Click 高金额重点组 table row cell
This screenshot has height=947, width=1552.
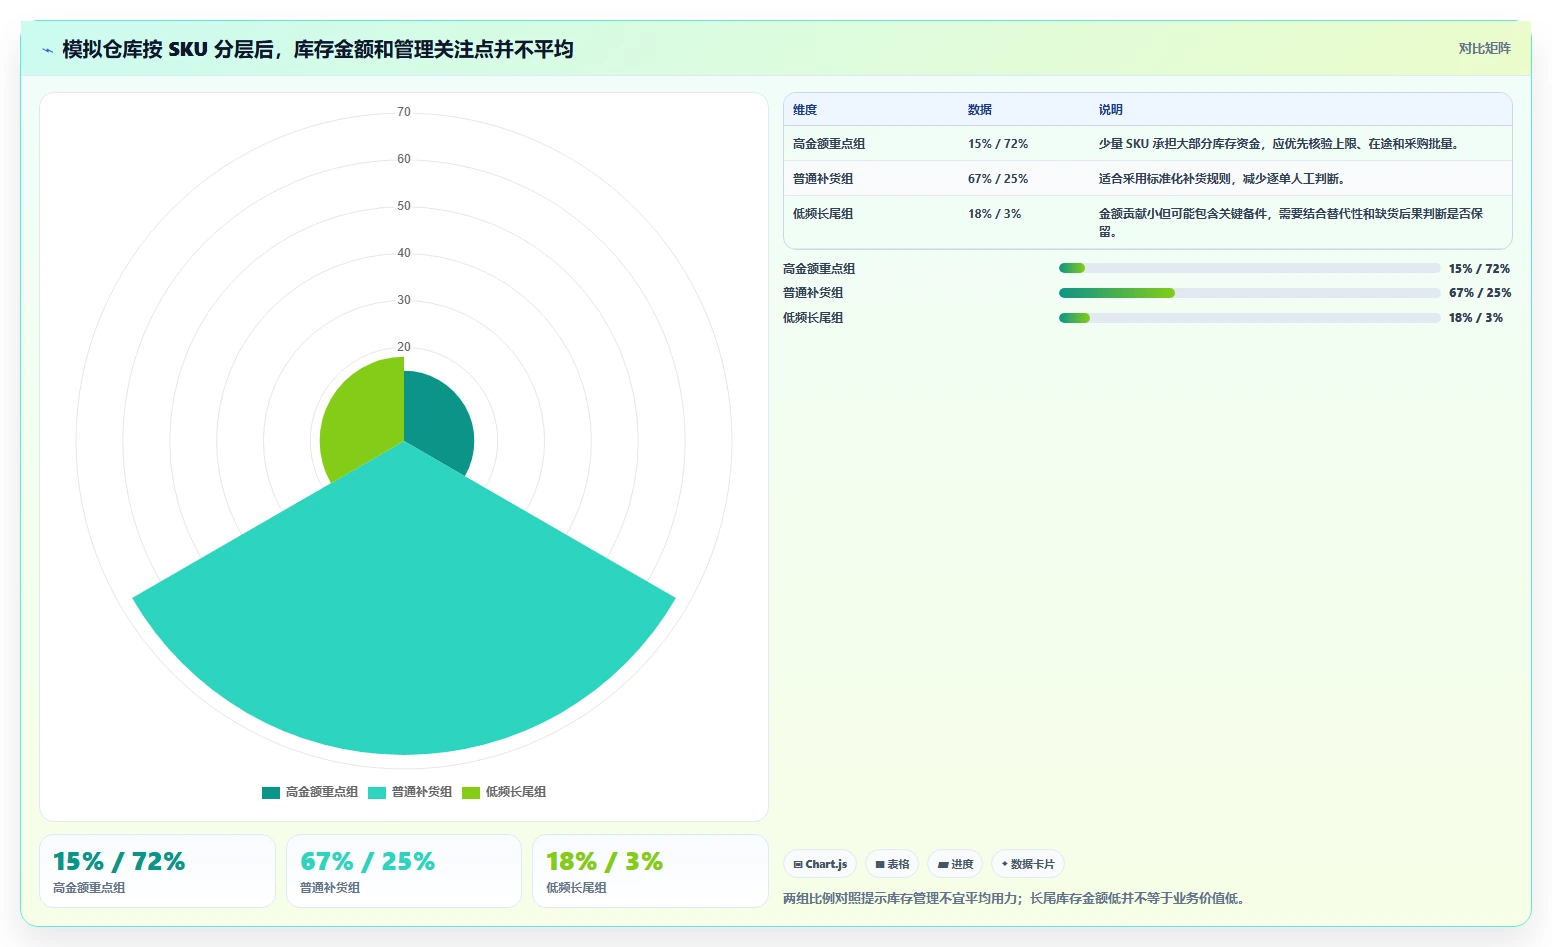(x=829, y=144)
